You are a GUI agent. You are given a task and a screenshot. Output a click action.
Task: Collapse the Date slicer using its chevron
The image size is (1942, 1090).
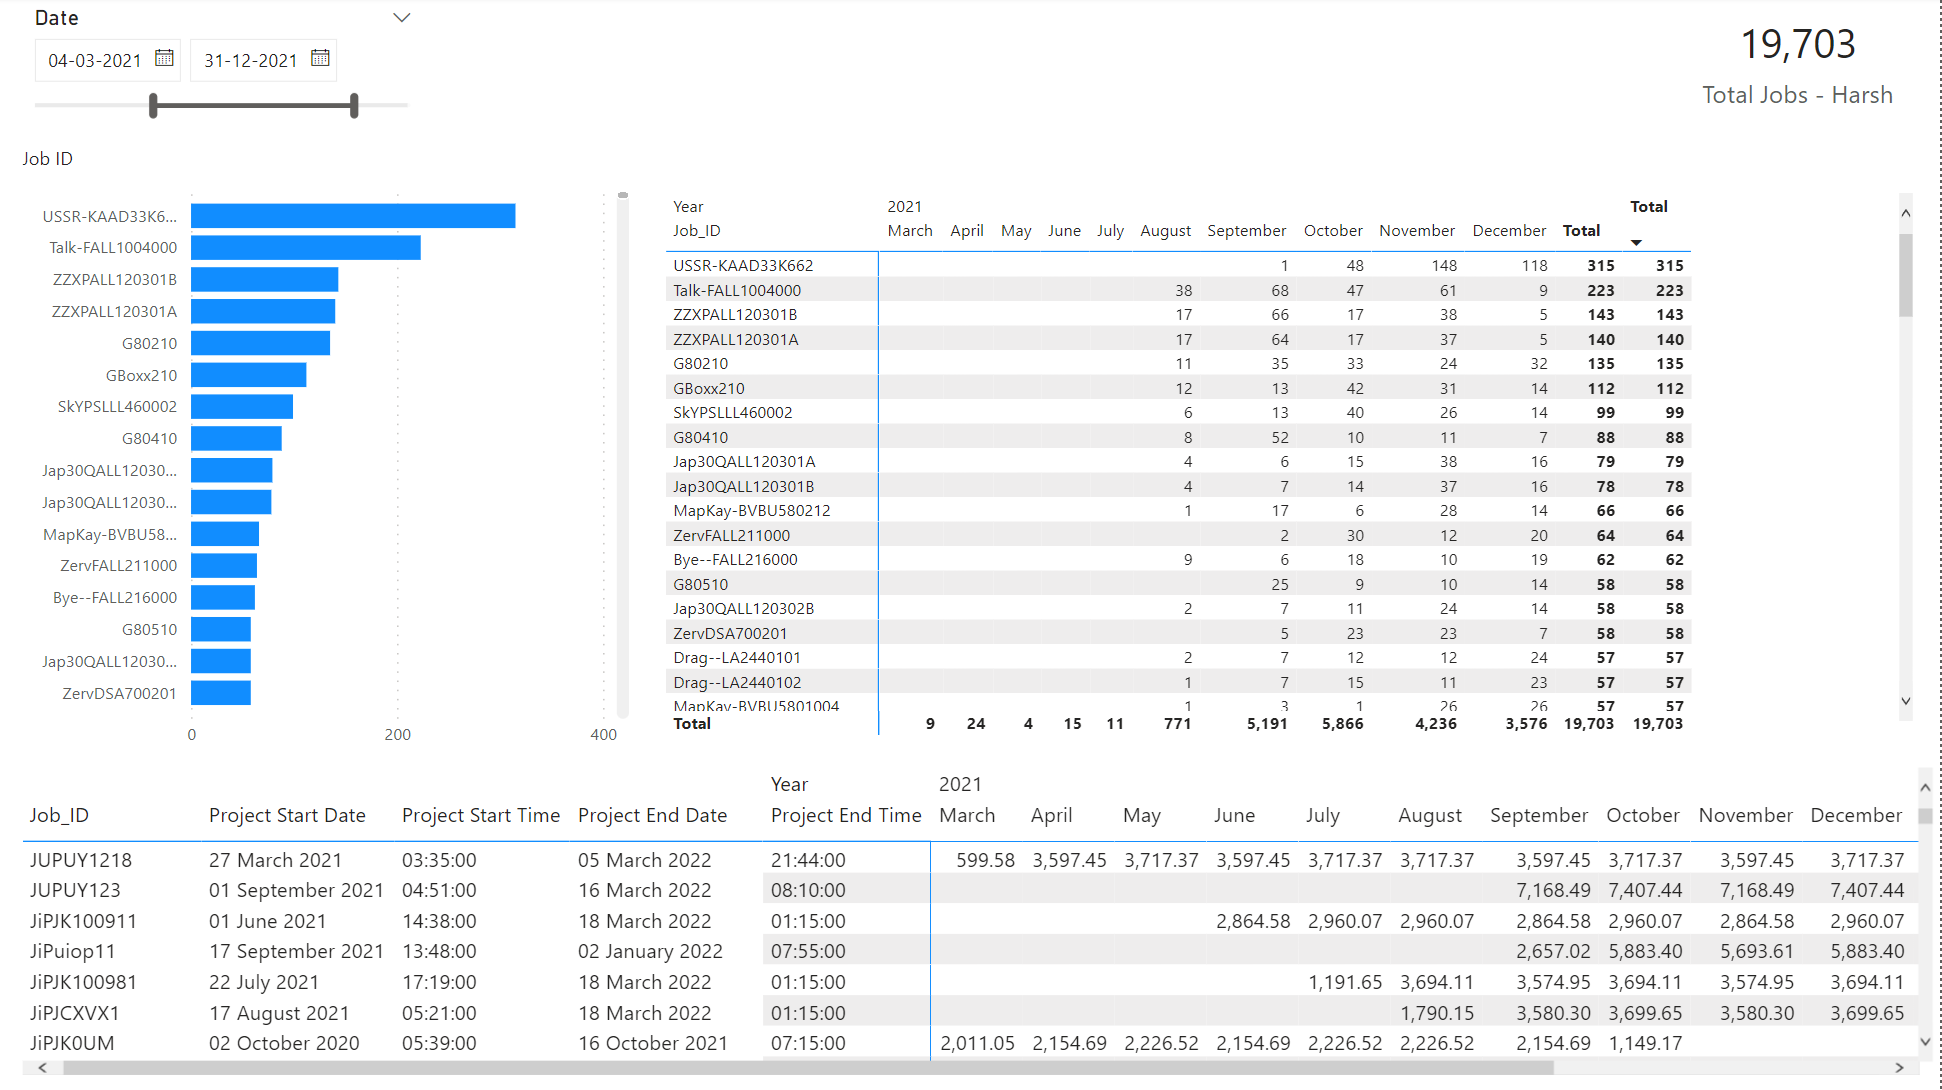click(x=401, y=17)
